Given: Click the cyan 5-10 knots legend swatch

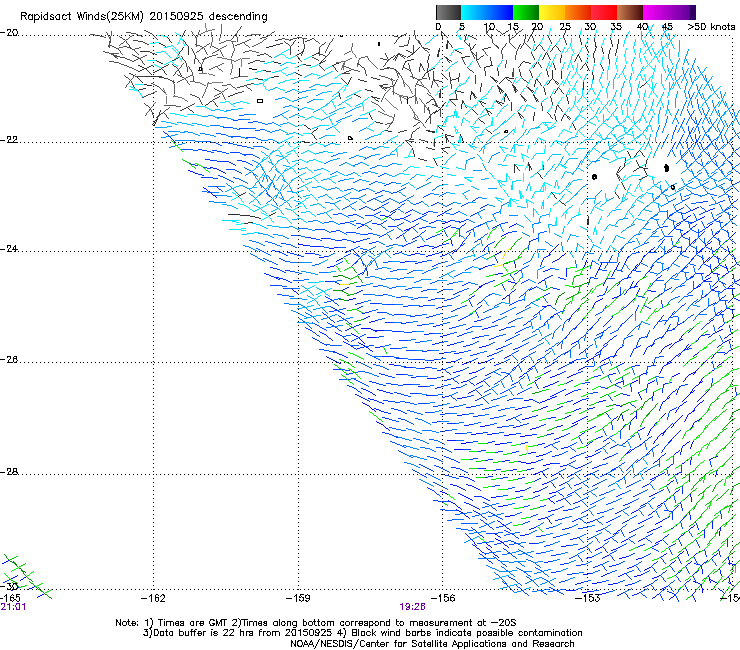Looking at the screenshot, I should coord(474,12).
